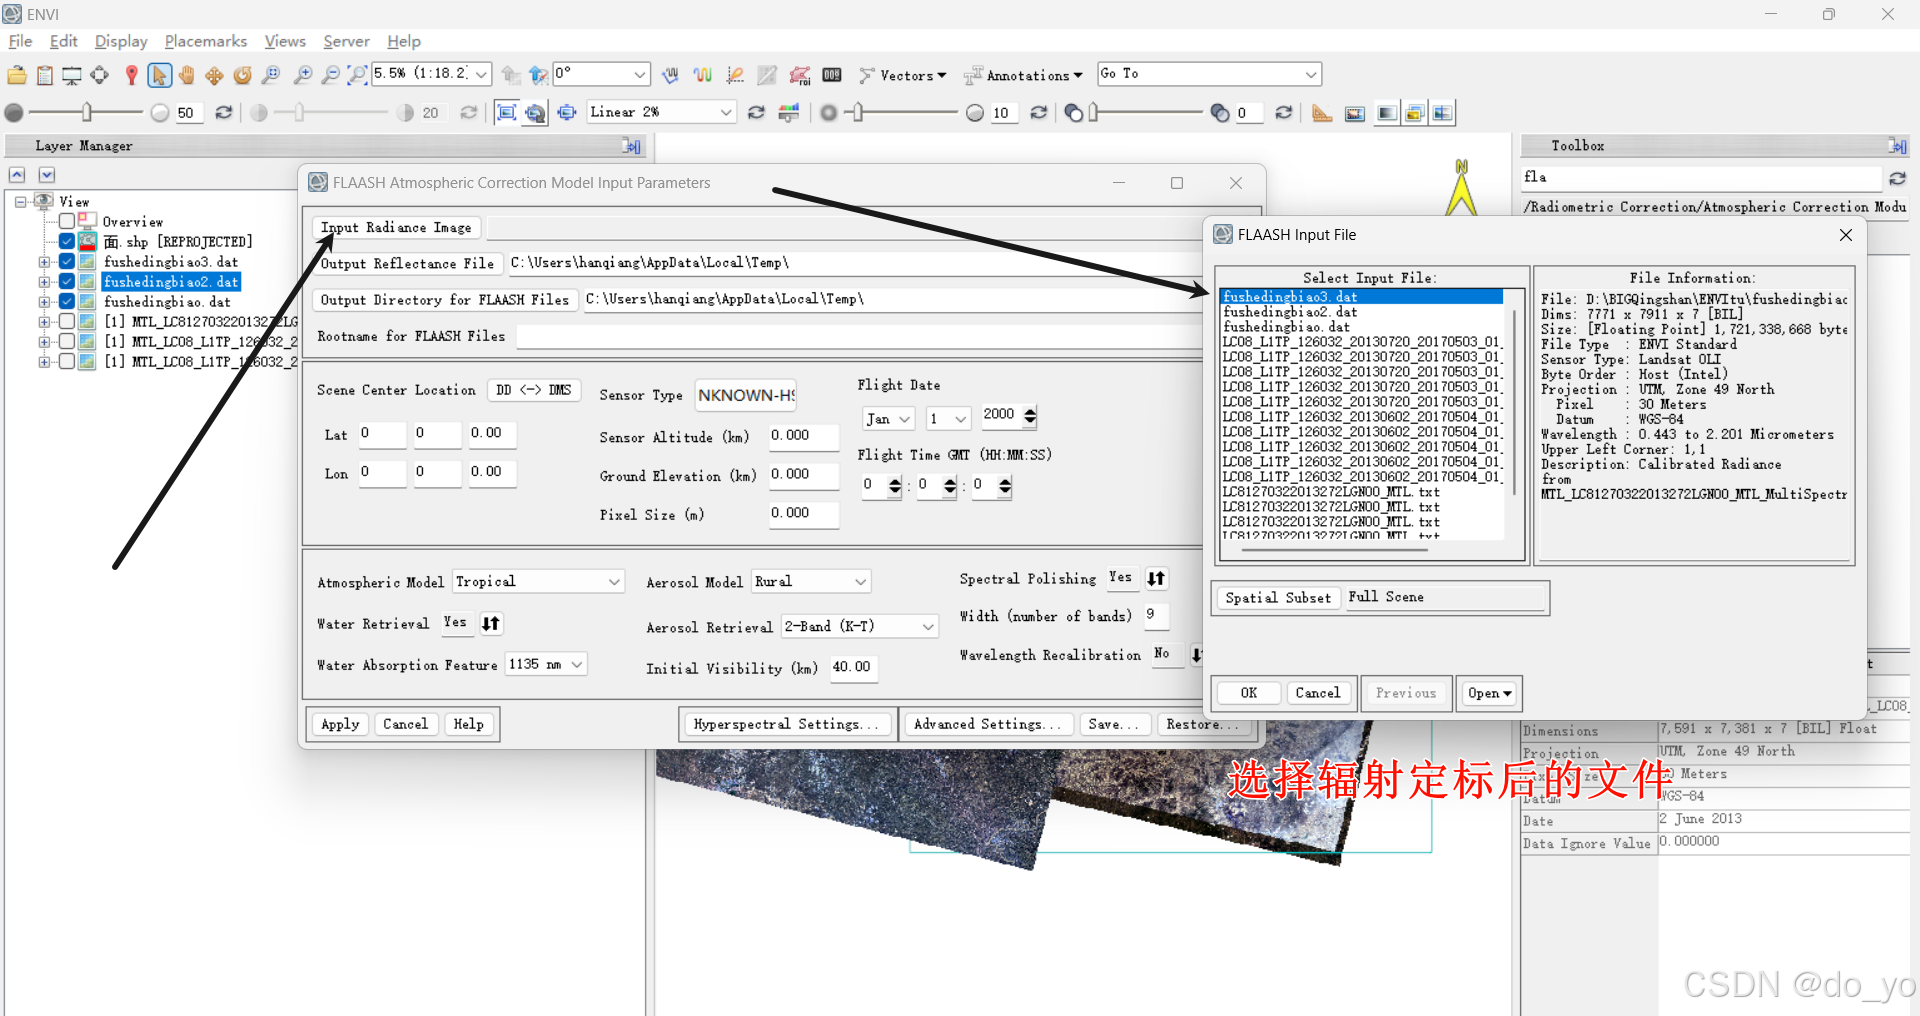This screenshot has height=1016, width=1920.
Task: Open the Edit menu
Action: click(63, 41)
